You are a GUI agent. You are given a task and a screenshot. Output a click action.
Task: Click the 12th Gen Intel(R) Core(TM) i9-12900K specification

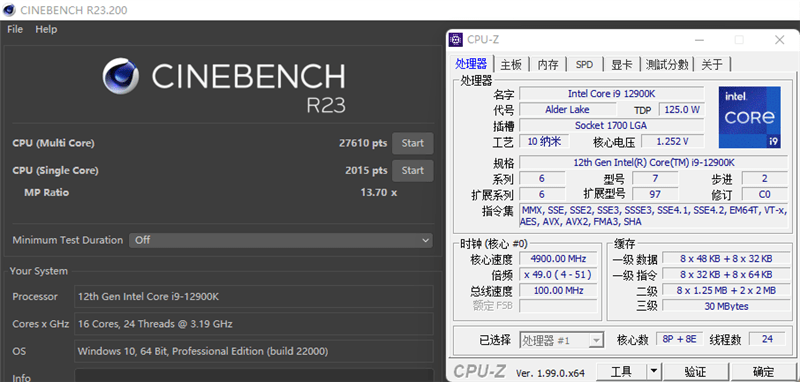pyautogui.click(x=654, y=163)
